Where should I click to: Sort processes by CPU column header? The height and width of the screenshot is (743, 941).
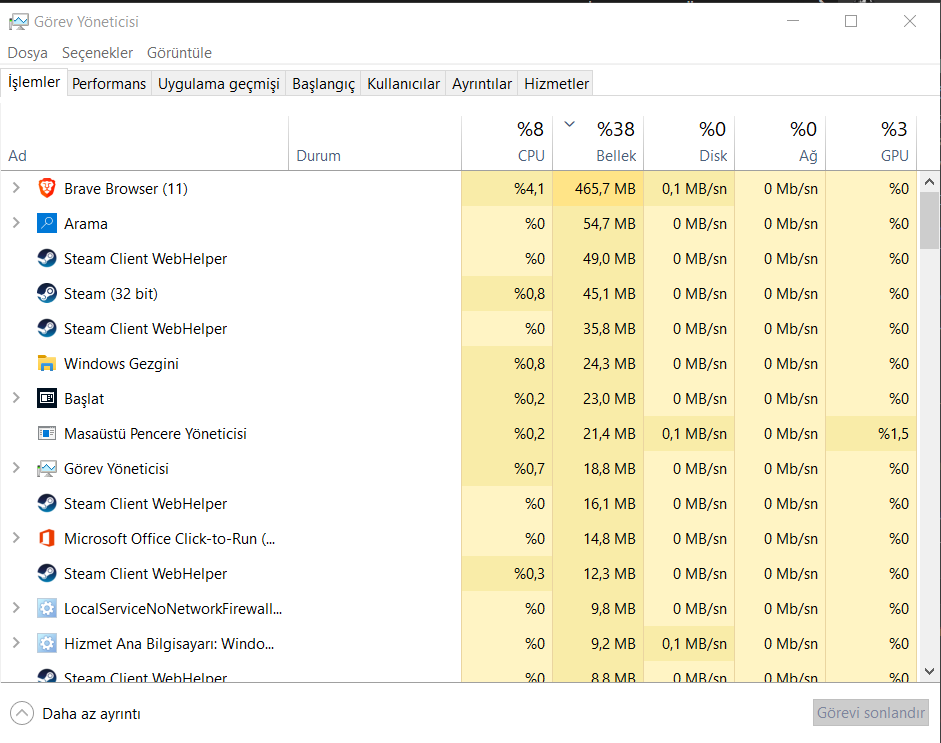click(507, 142)
